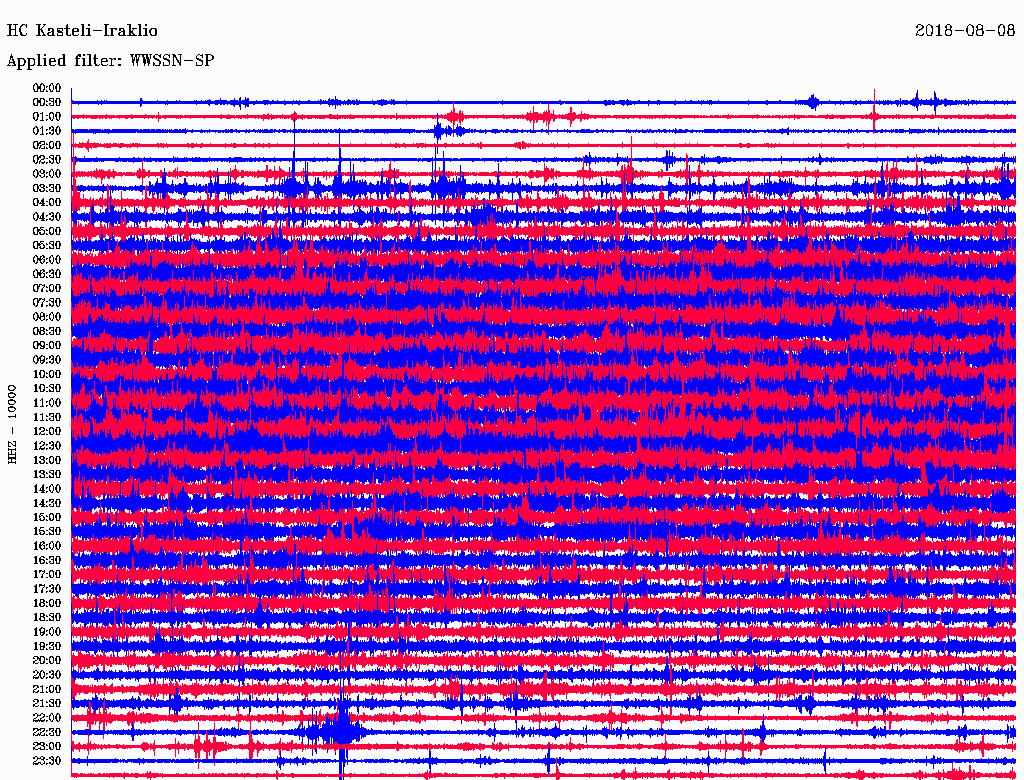Click the 12:00 time label
The image size is (1024, 780).
click(x=47, y=432)
